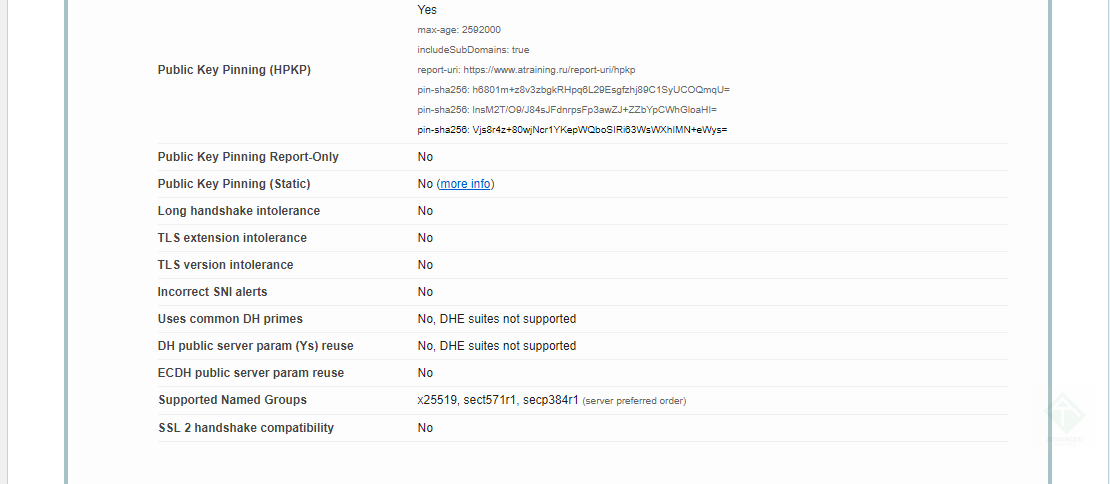The image size is (1110, 484).
Task: Click the SSL 2 handshake compatibility label
Action: click(x=246, y=428)
